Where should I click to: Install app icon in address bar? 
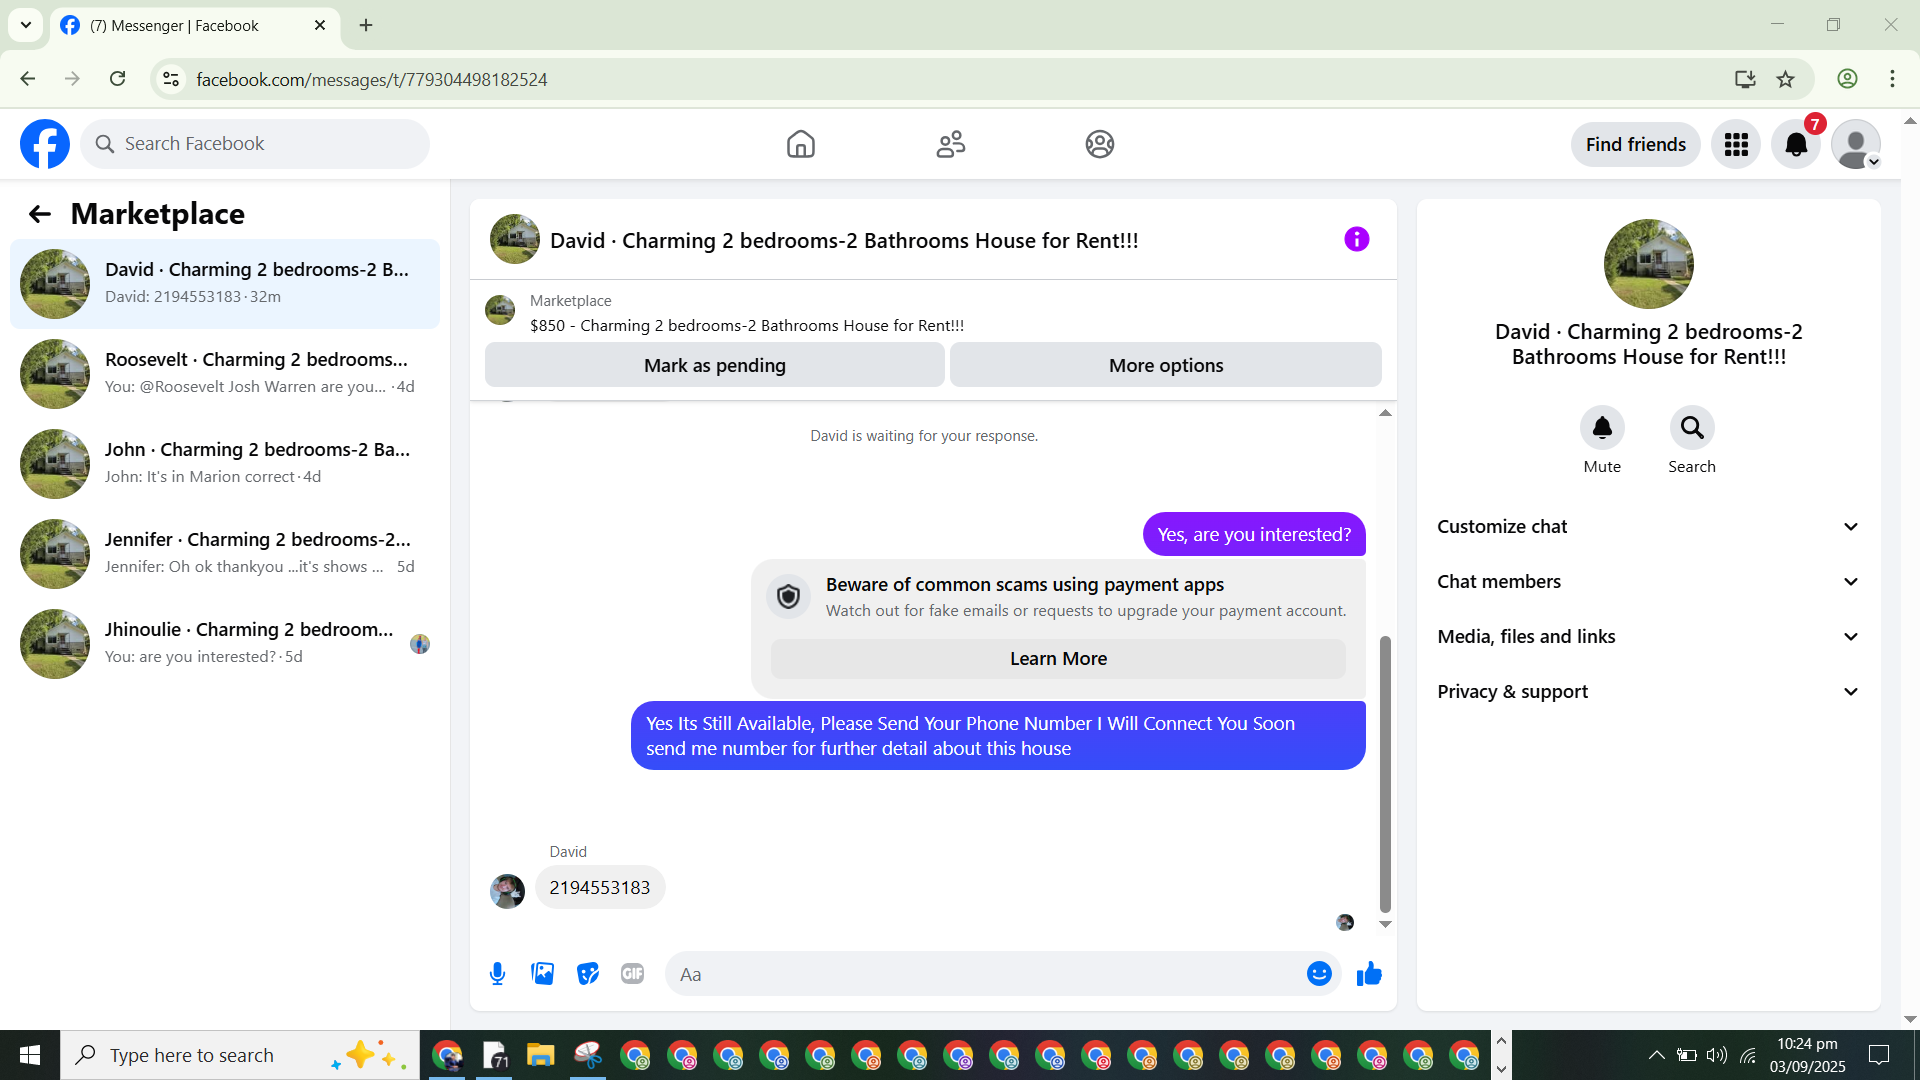click(x=1745, y=79)
